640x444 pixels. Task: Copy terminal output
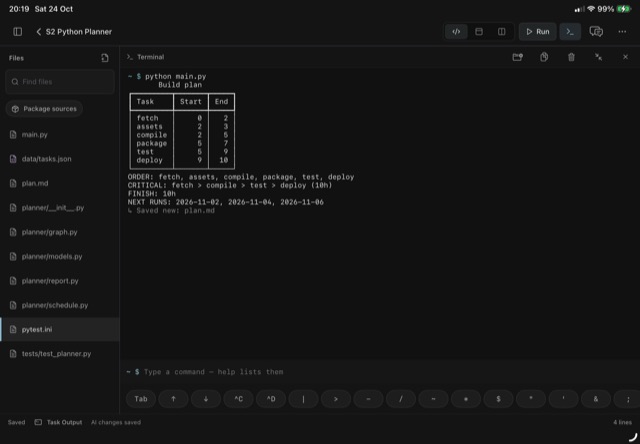pyautogui.click(x=544, y=57)
